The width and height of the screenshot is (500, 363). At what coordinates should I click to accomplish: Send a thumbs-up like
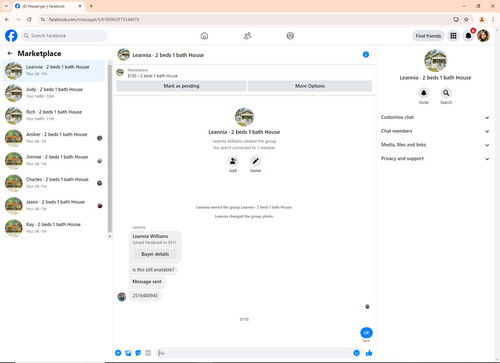tap(369, 353)
